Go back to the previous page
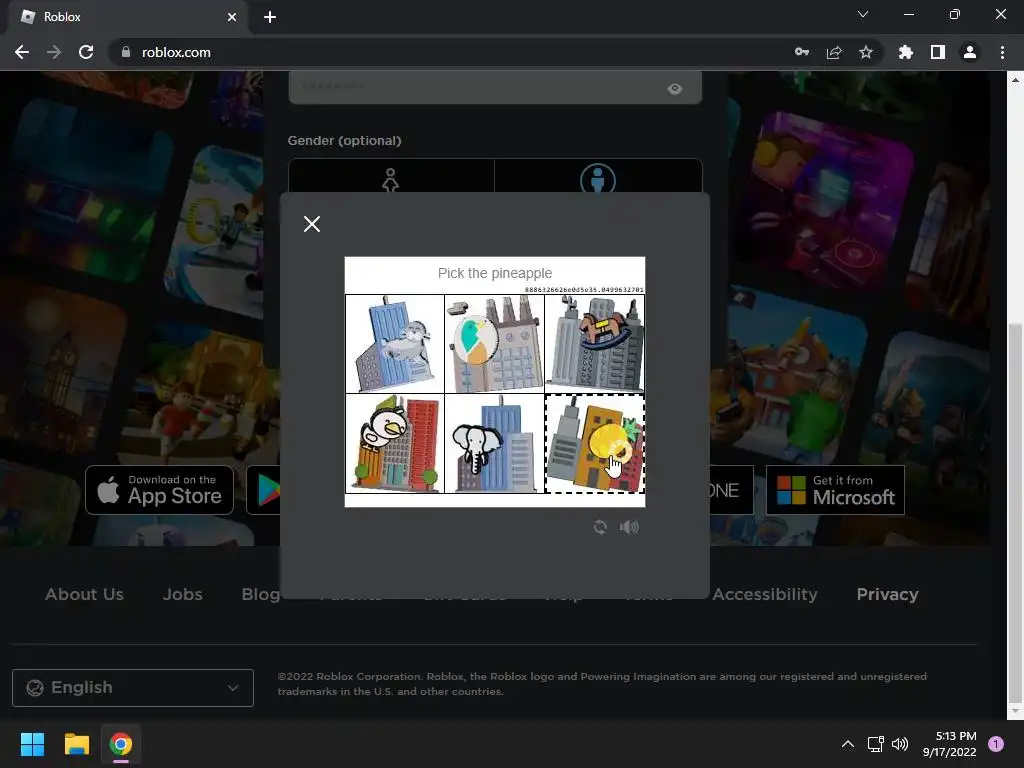The image size is (1024, 768). tap(22, 52)
